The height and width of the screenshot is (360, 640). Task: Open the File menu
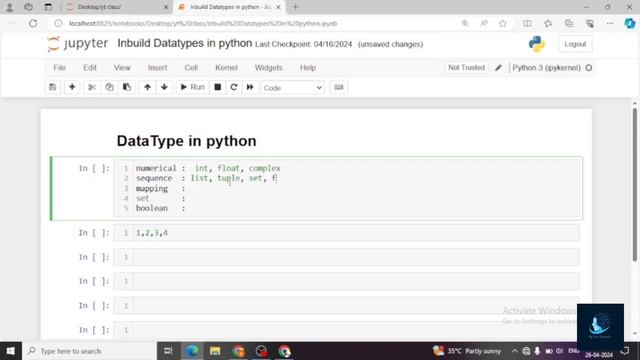pos(60,68)
